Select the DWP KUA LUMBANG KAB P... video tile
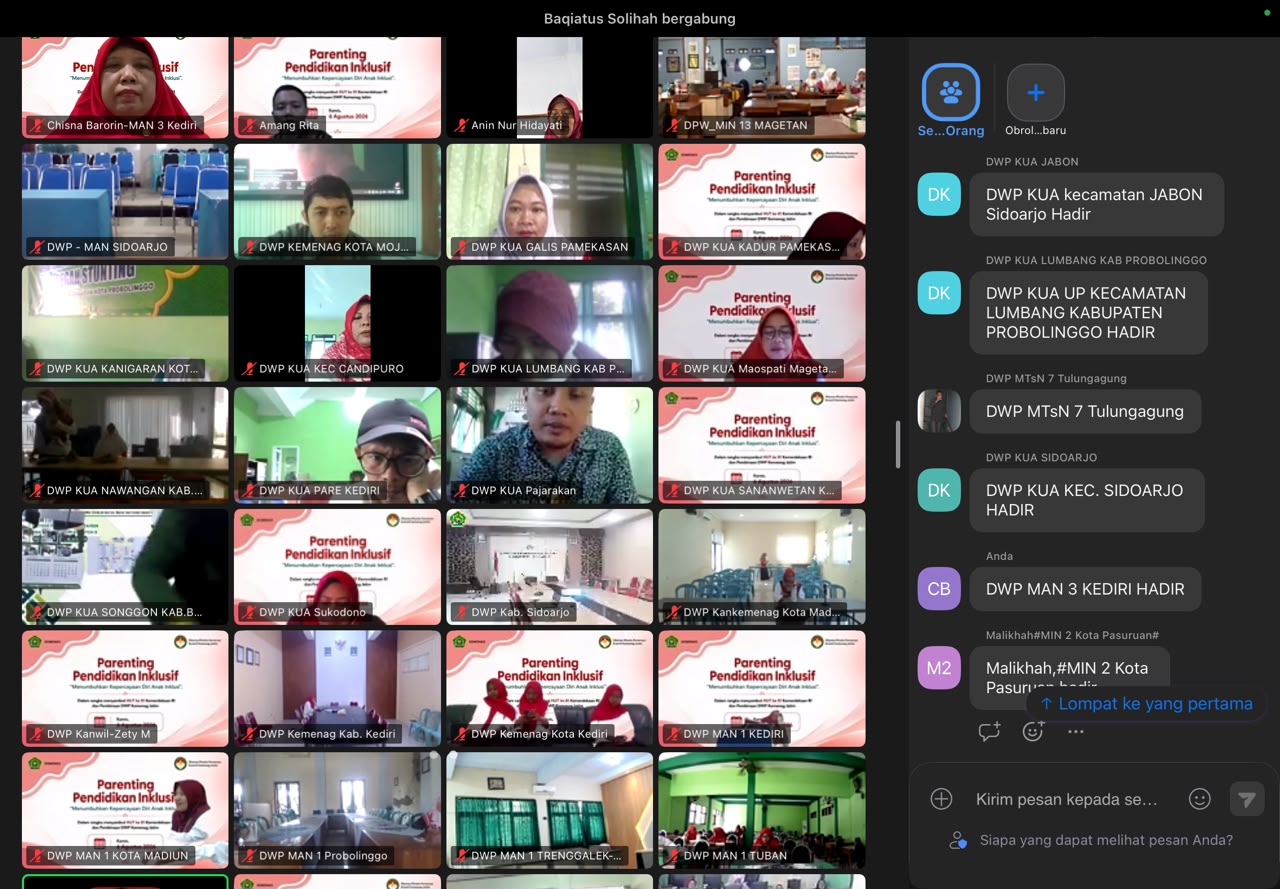The height and width of the screenshot is (889, 1280). click(x=550, y=324)
